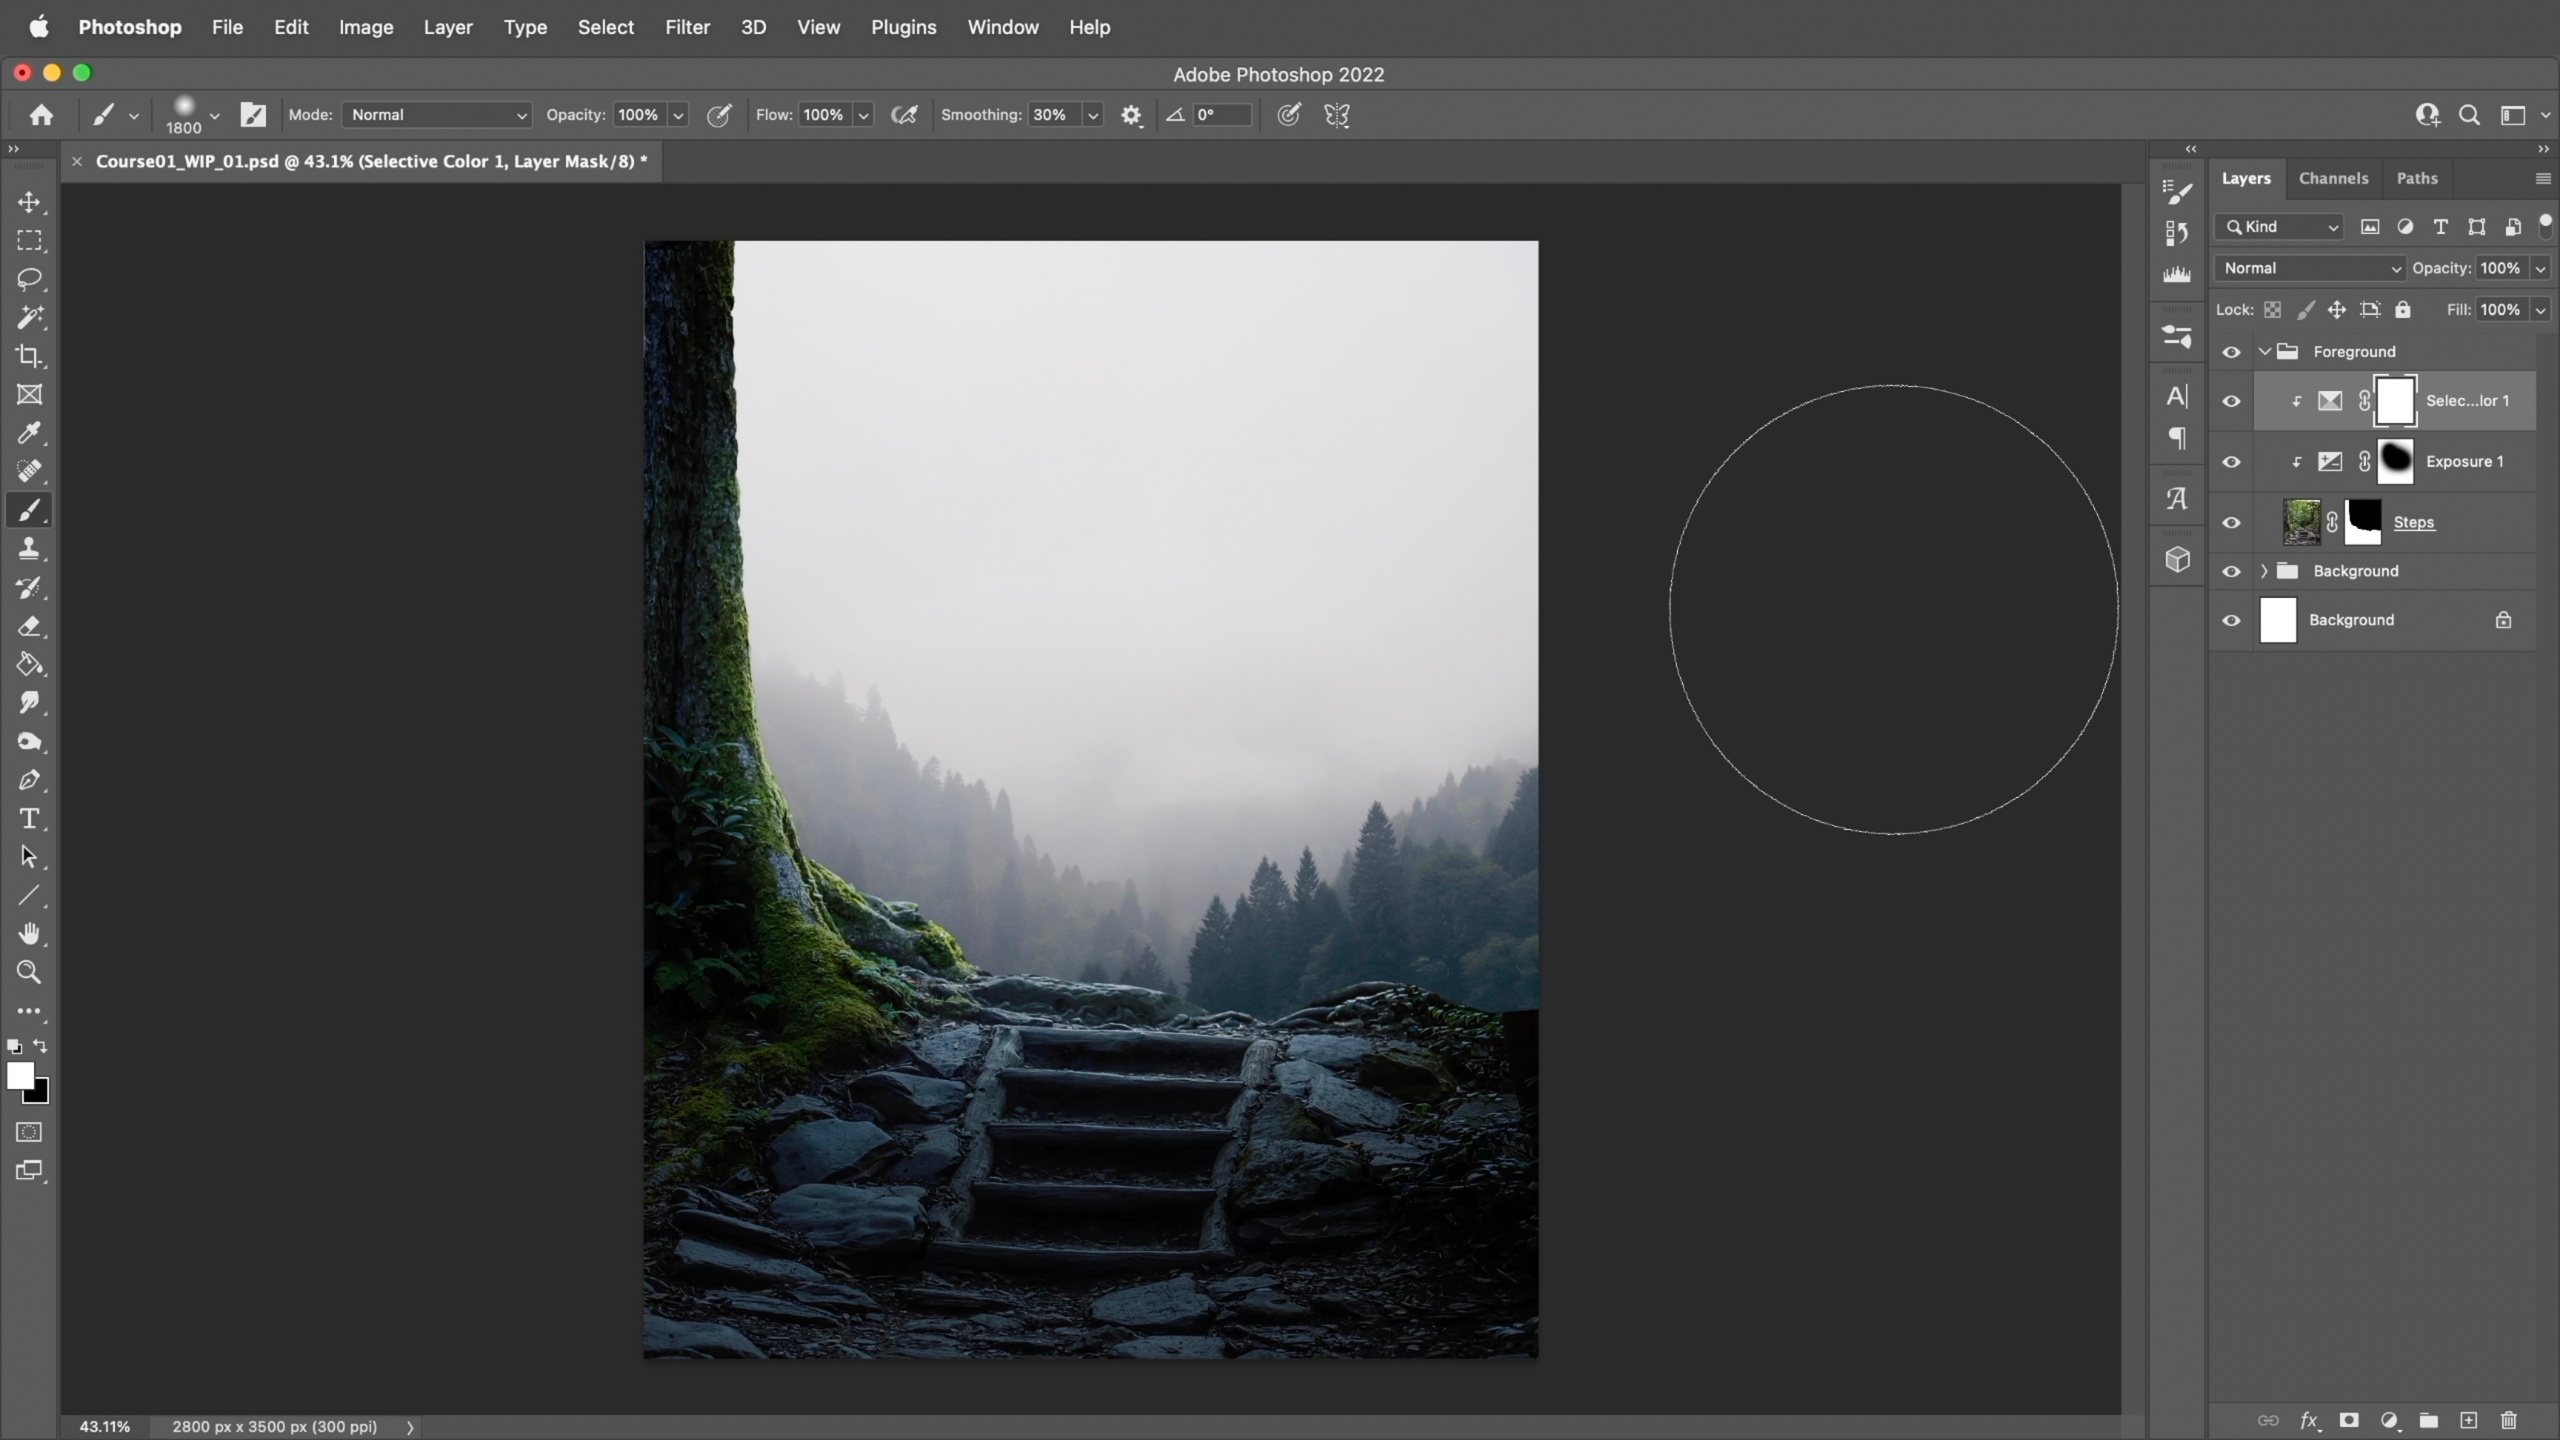2560x1440 pixels.
Task: Click the create new layer icon
Action: (2469, 1420)
